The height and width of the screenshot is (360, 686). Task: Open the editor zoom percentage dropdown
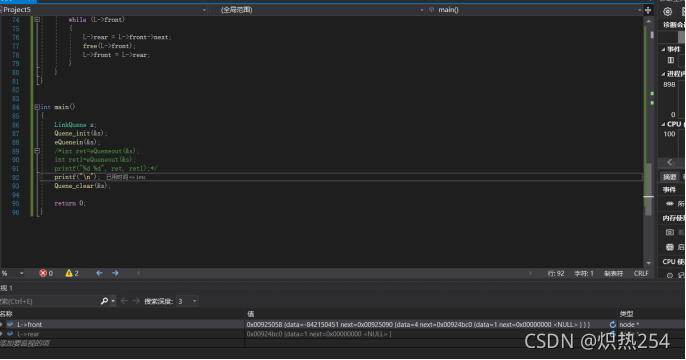[x=21, y=273]
